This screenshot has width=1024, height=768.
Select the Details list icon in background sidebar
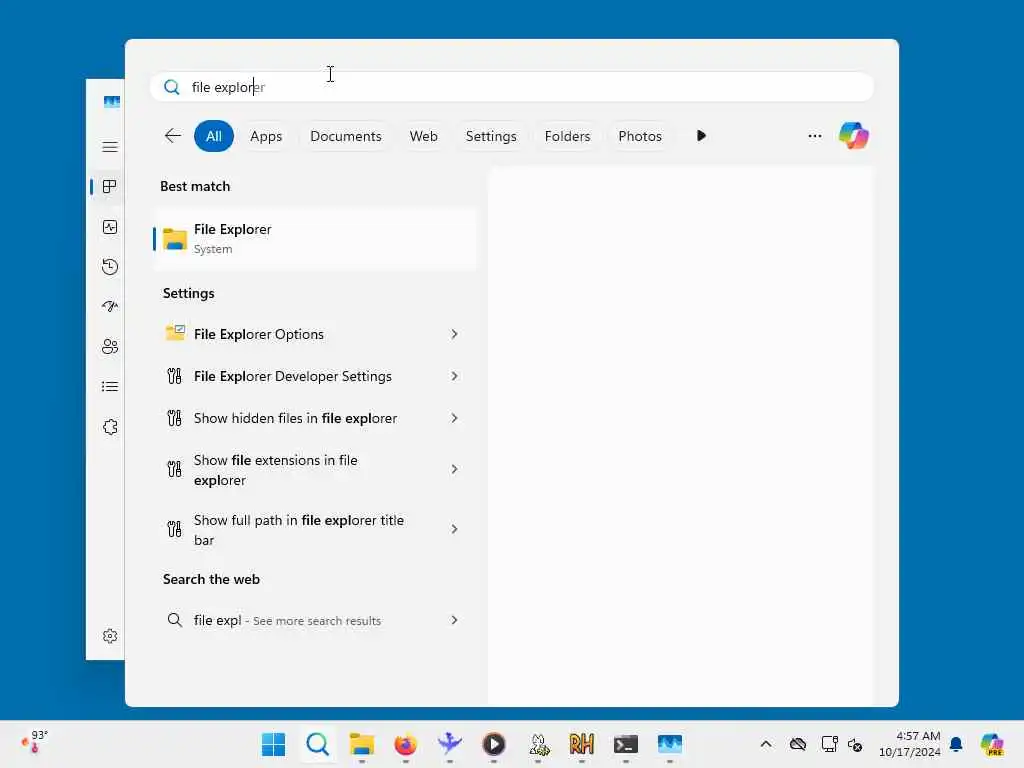coord(110,387)
